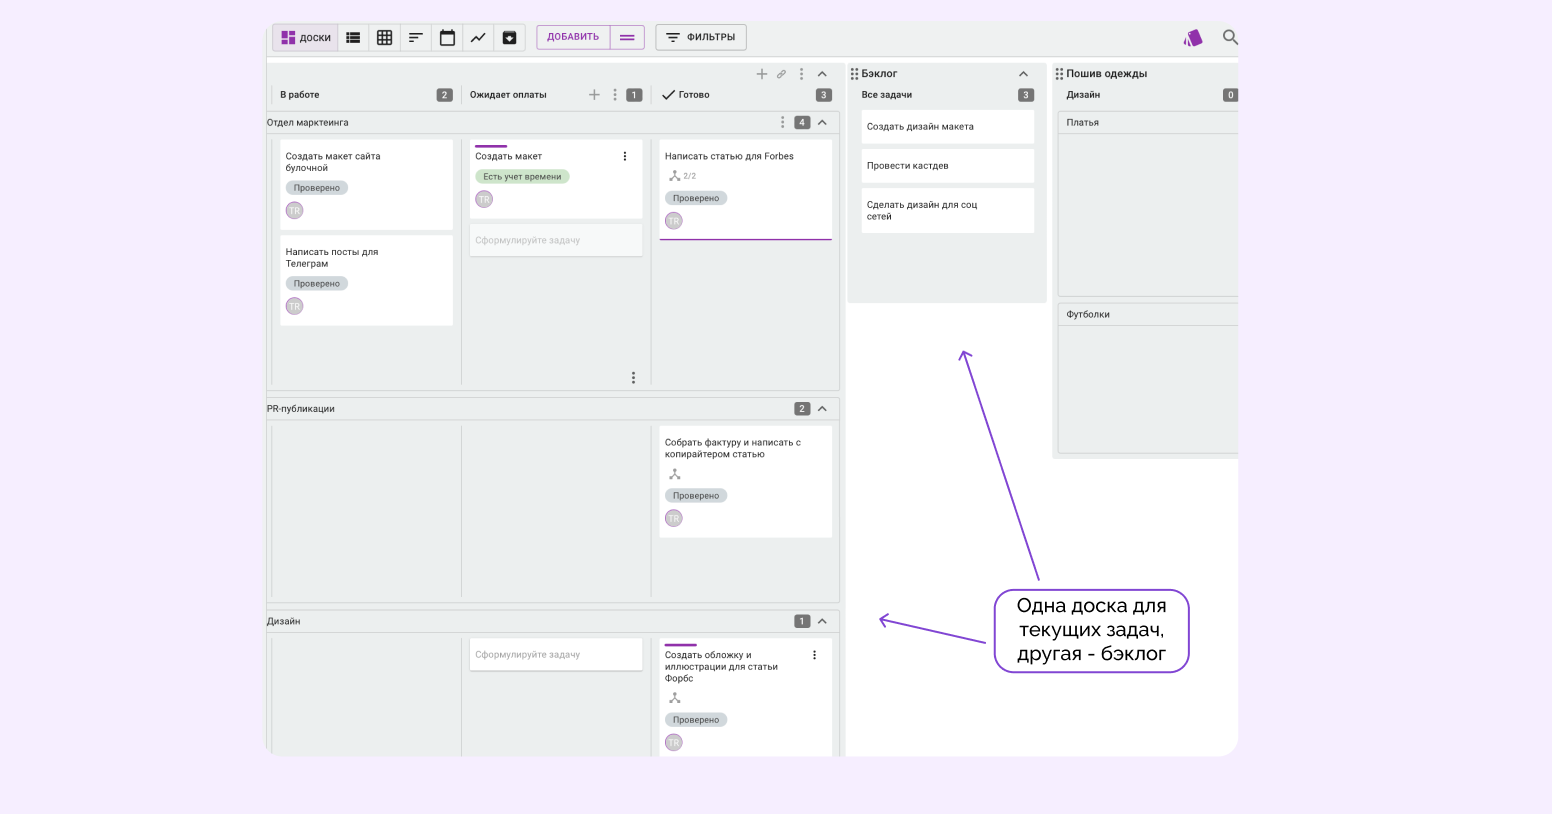Click avatar on Создать макет сайта булочной card
1552x814 pixels.
click(294, 210)
